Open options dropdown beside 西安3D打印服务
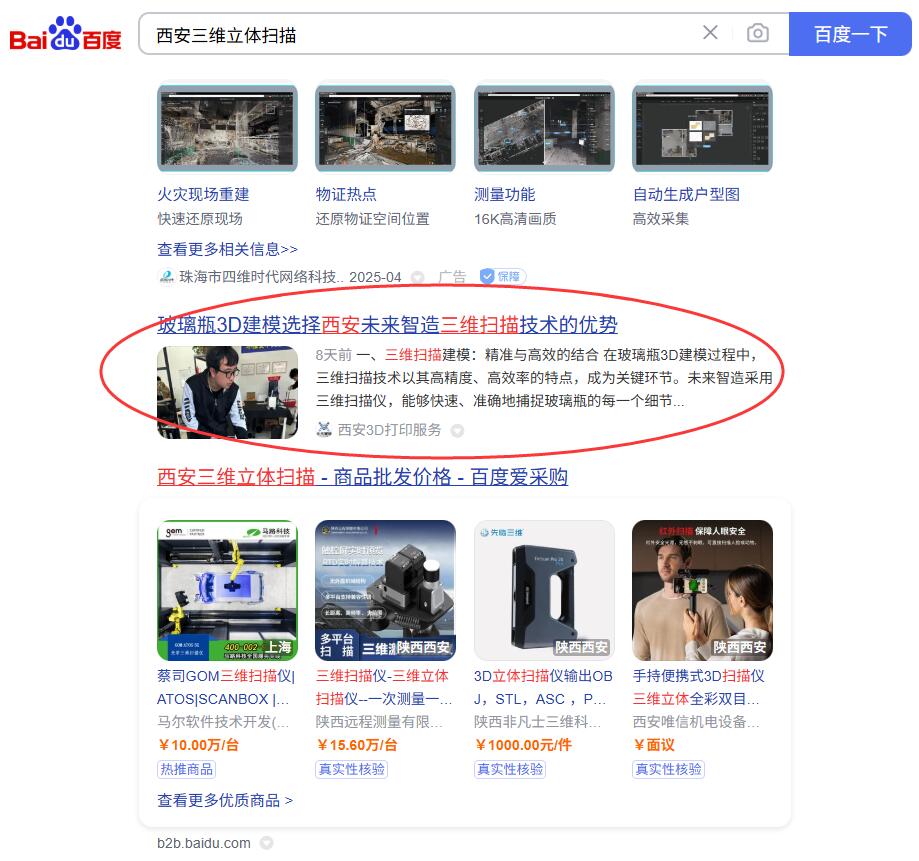Viewport: 919px width, 861px height. [457, 430]
